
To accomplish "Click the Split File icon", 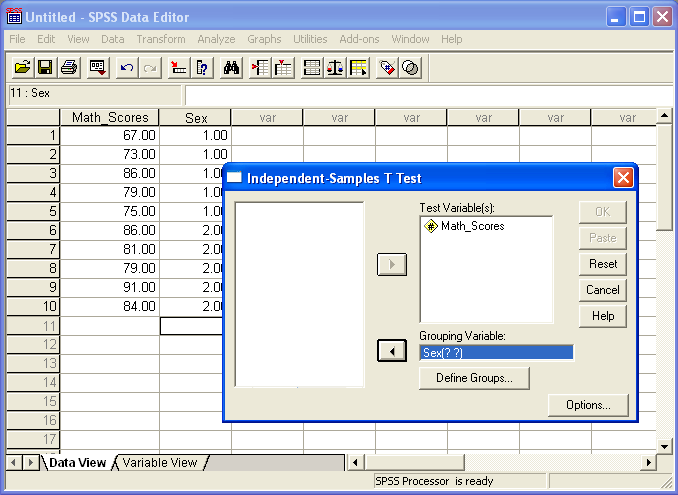I will click(312, 68).
